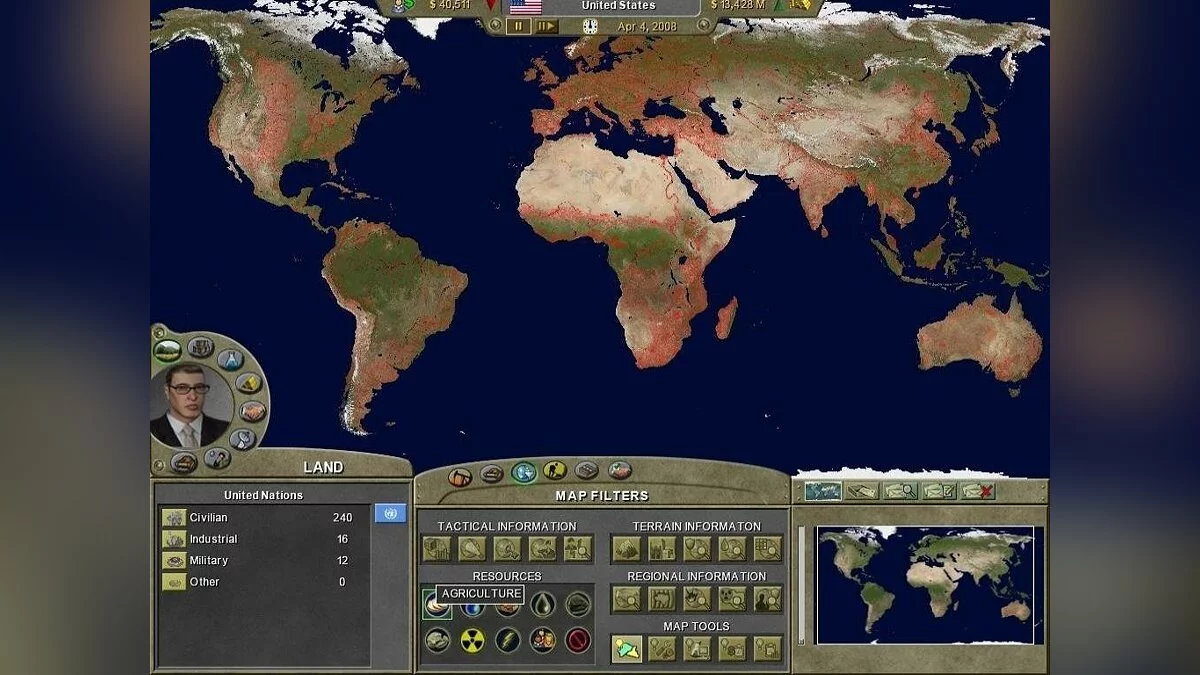Viewport: 1200px width, 675px height.
Task: Click the United Nations flag button
Action: pos(390,513)
